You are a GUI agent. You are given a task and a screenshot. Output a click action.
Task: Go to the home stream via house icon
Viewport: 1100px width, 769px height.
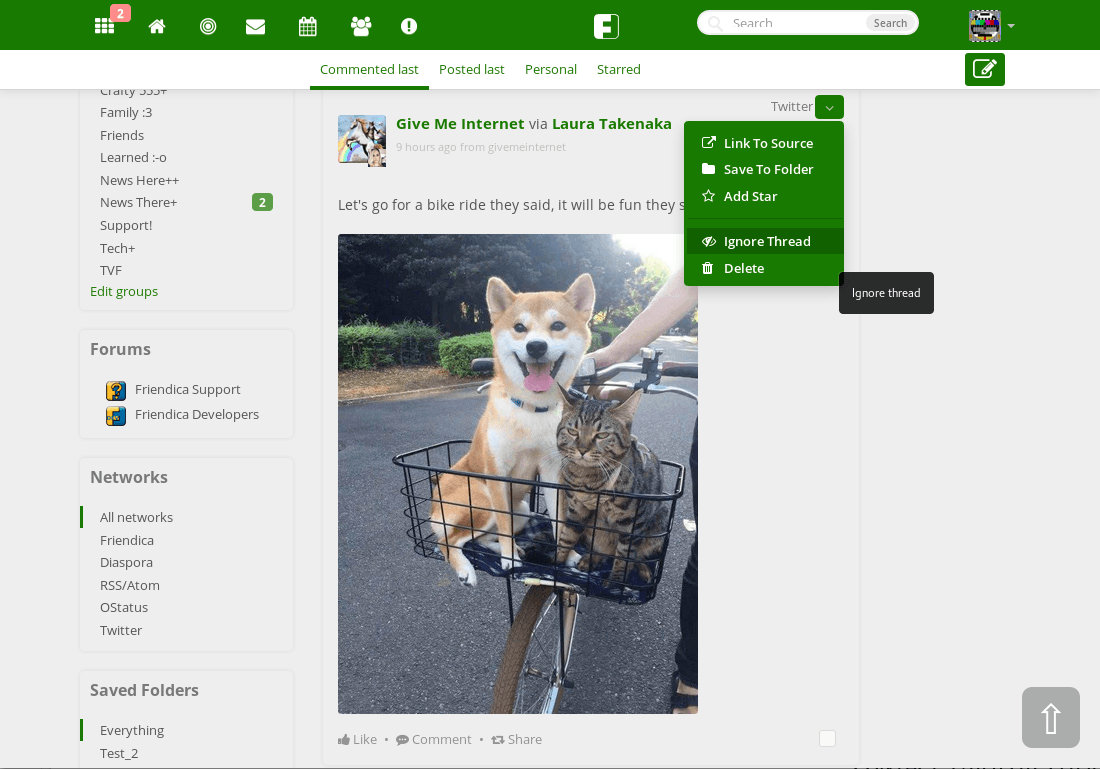coord(157,25)
